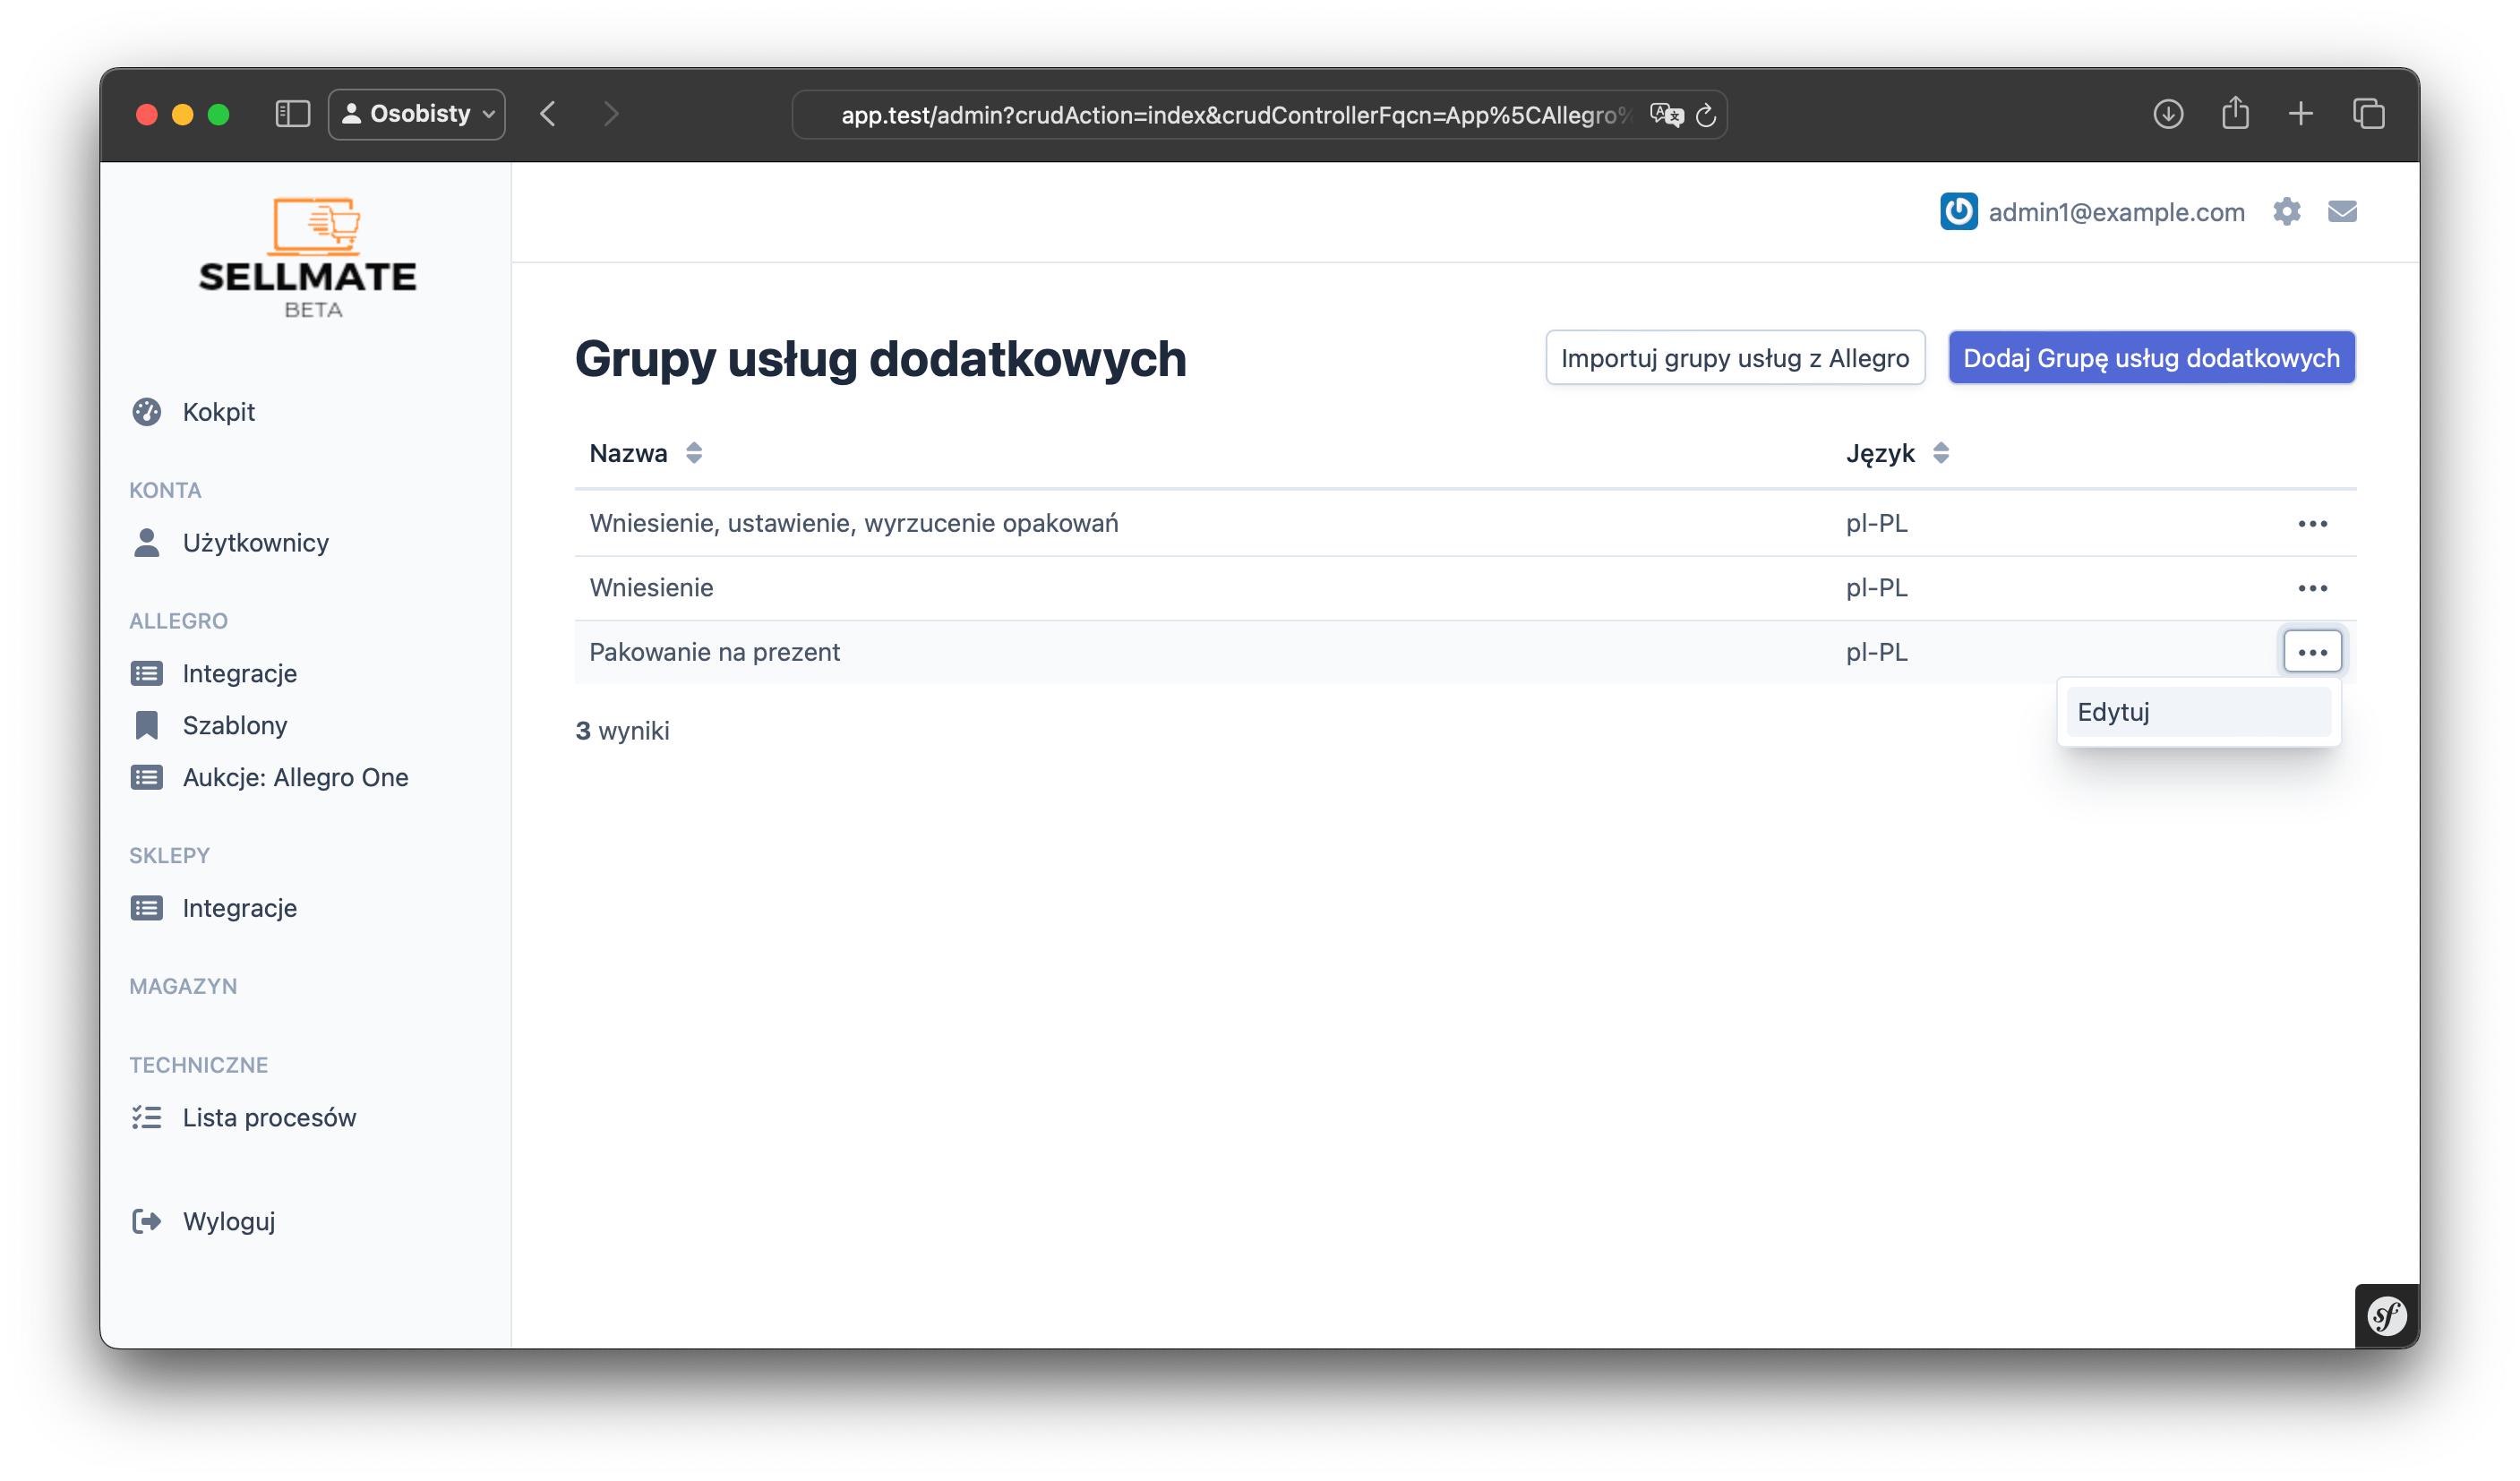Open Użytkownicy menu item

[256, 543]
